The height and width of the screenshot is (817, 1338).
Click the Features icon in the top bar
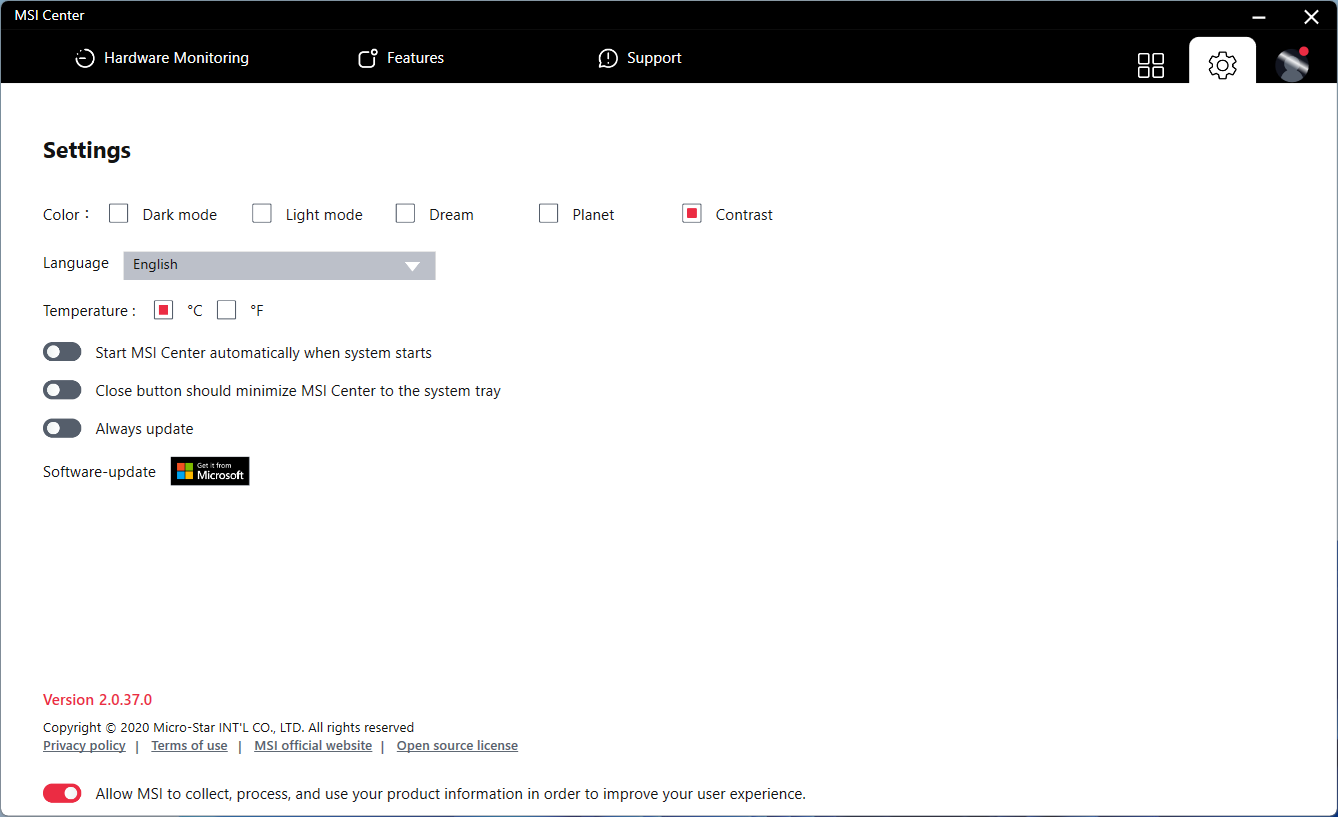(x=368, y=58)
